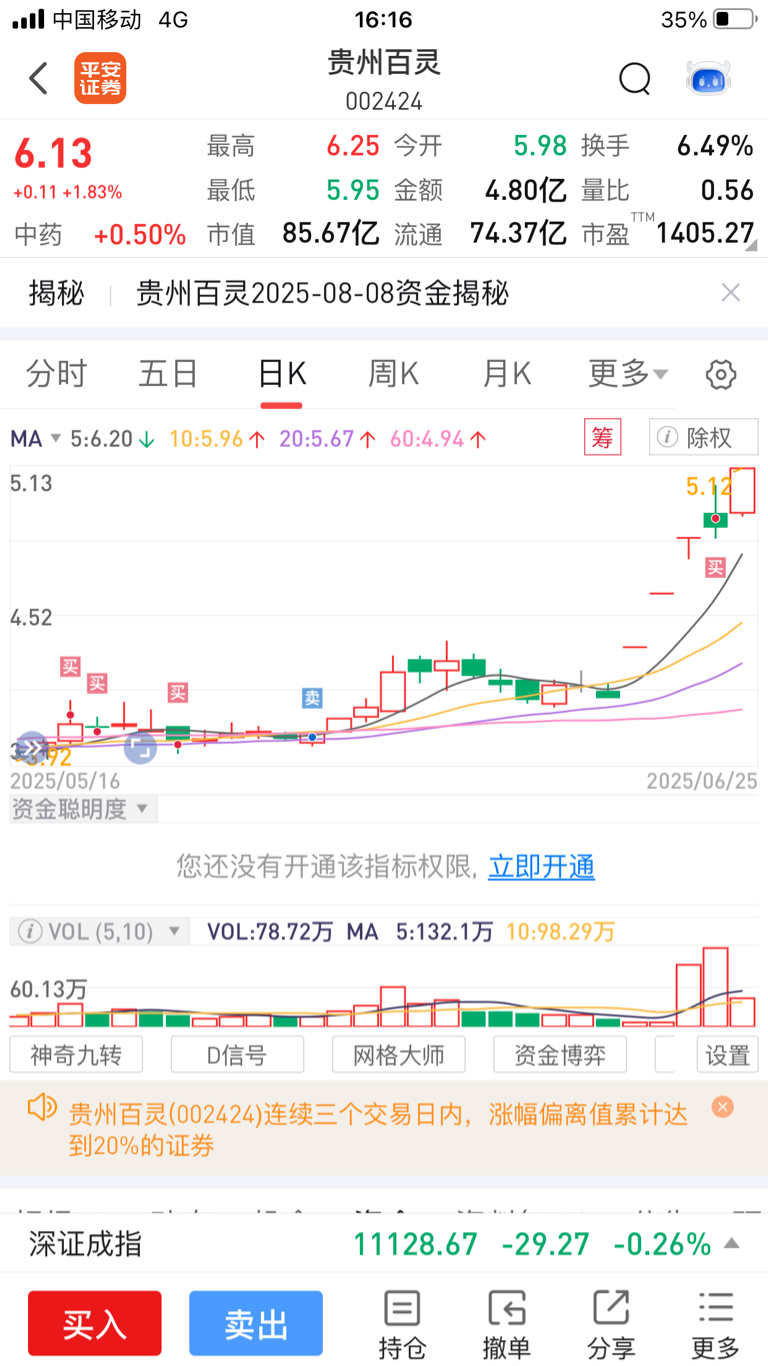This screenshot has width=768, height=1366.
Task: Expand the MA indicator dropdown
Action: click(36, 438)
